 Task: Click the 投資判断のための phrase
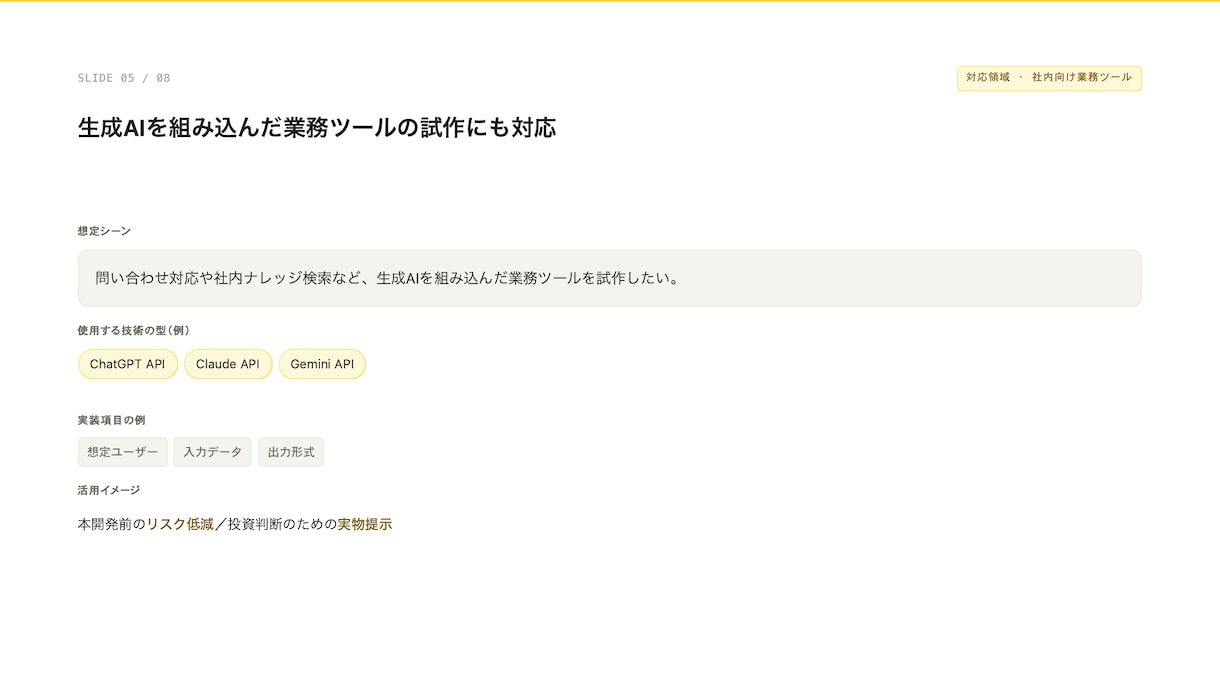[x=283, y=524]
